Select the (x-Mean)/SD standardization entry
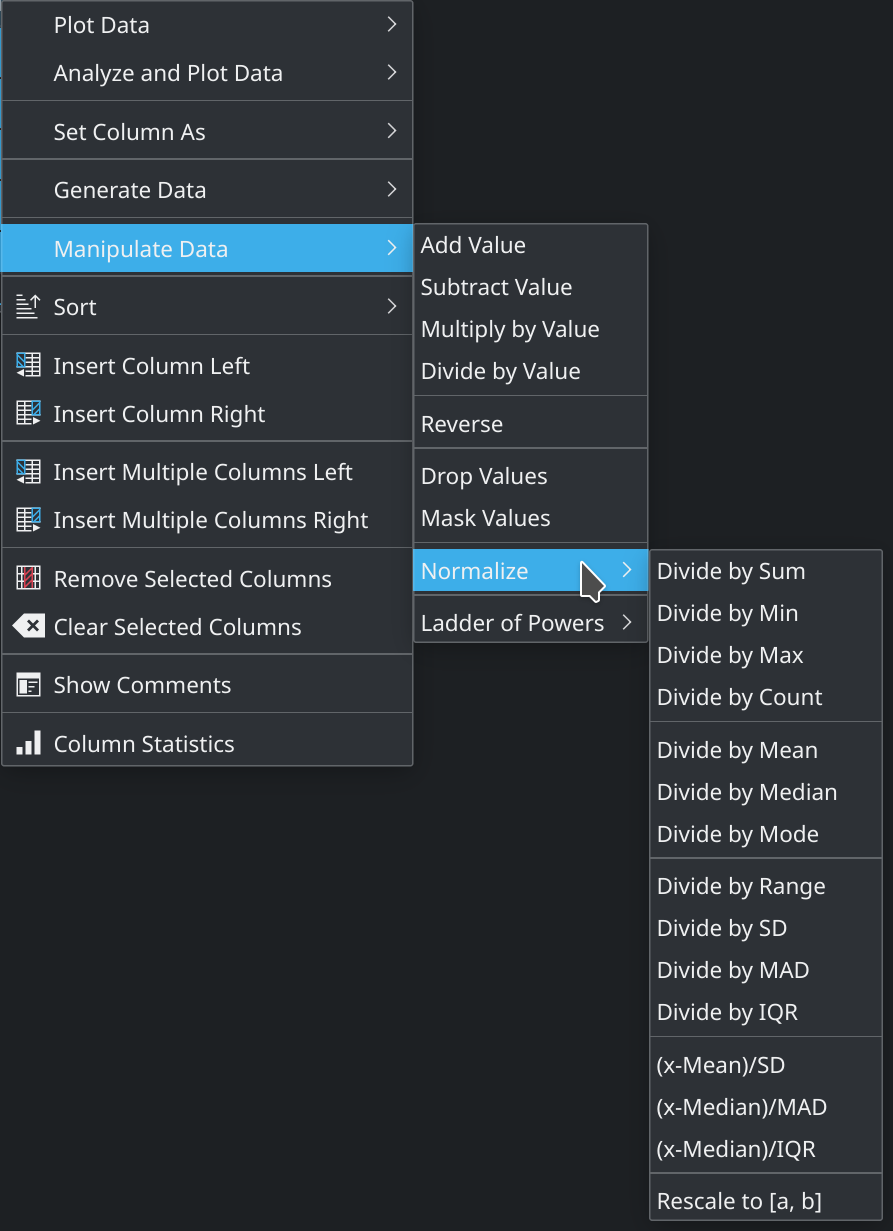Image resolution: width=893 pixels, height=1231 pixels. click(x=721, y=1065)
